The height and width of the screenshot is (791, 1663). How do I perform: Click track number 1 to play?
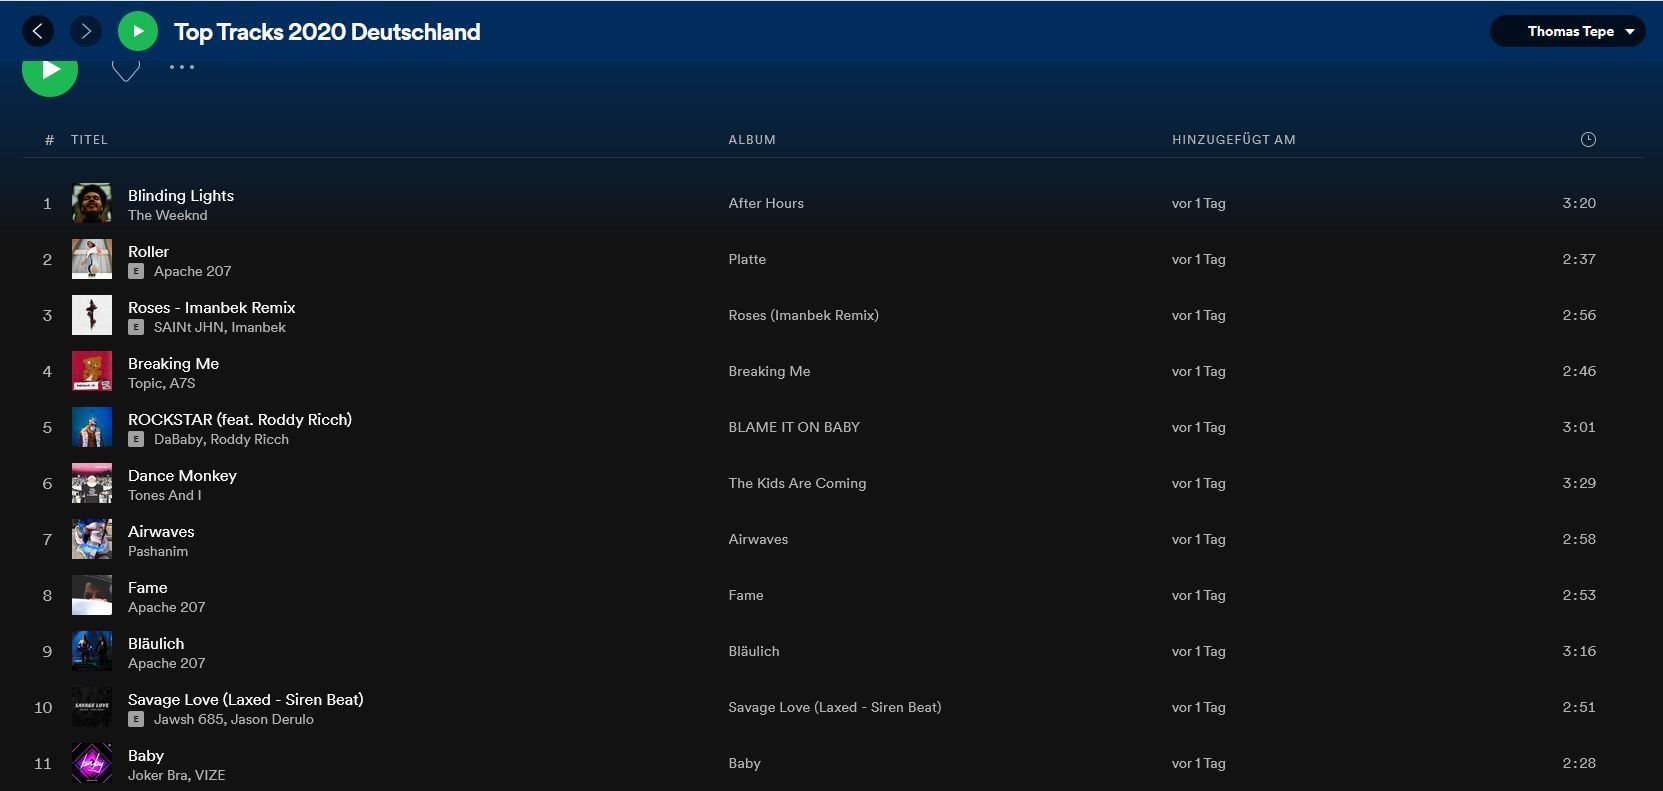pyautogui.click(x=47, y=203)
